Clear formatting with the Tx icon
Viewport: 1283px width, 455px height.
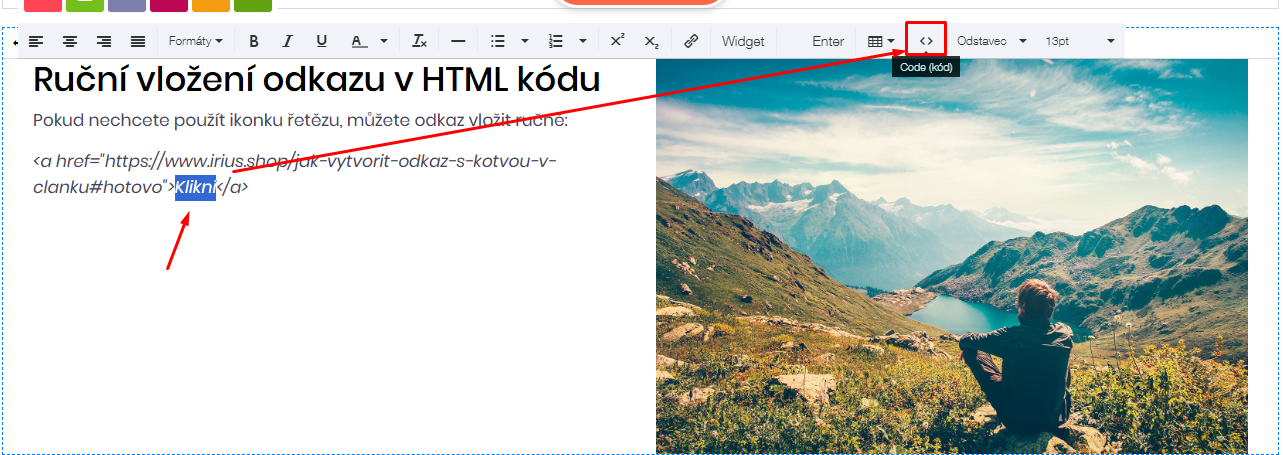point(420,41)
